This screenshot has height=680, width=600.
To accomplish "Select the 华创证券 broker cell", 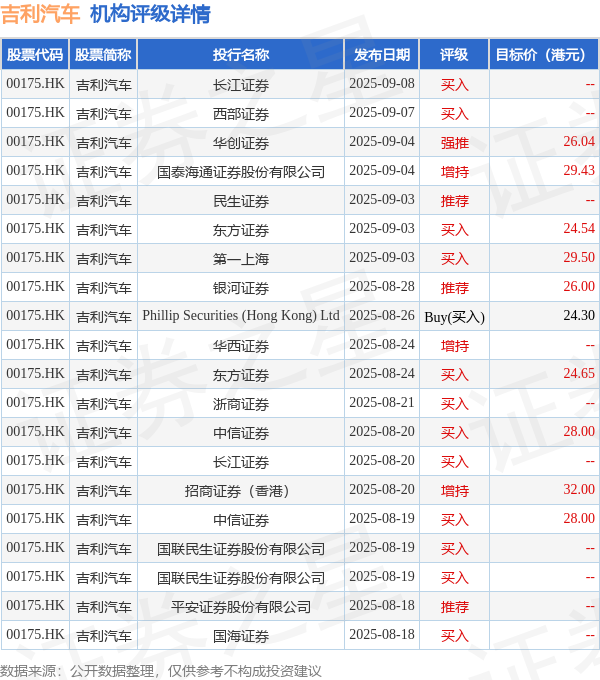I will [241, 143].
